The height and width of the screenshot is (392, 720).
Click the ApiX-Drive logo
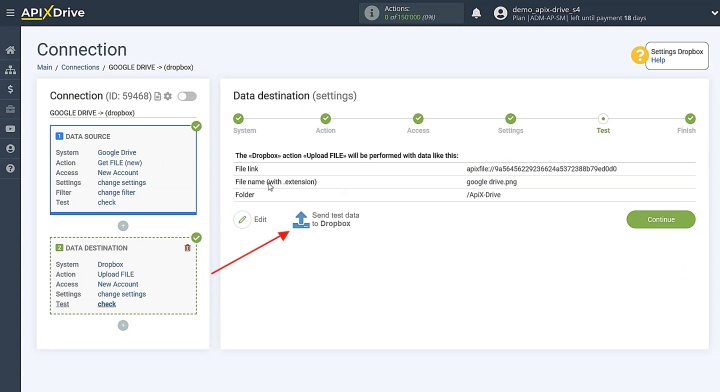pyautogui.click(x=53, y=12)
